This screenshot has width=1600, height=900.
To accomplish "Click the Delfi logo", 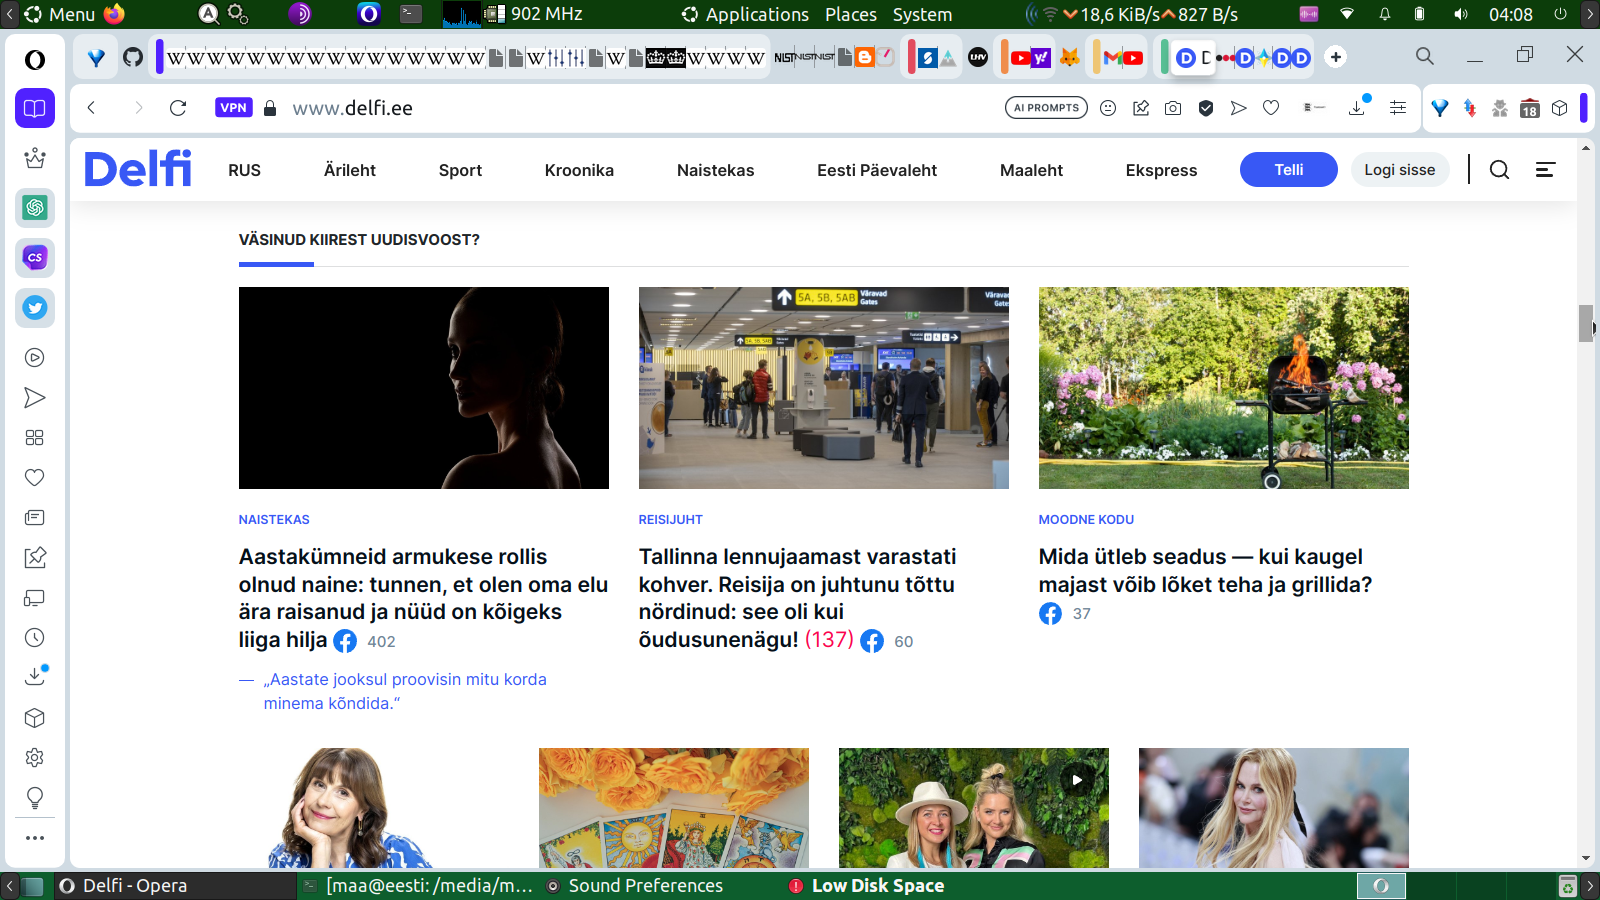I will 138,169.
